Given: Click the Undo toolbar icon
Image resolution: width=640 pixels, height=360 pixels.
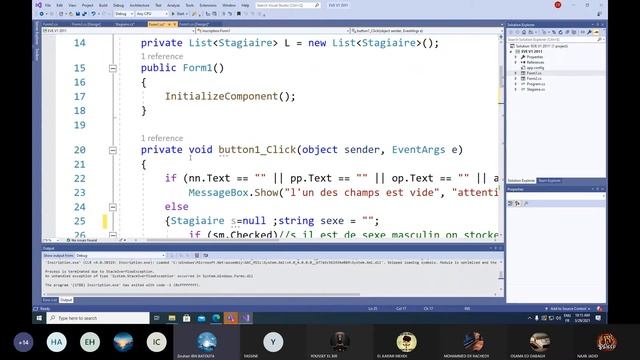Looking at the screenshot, I should tap(93, 14).
